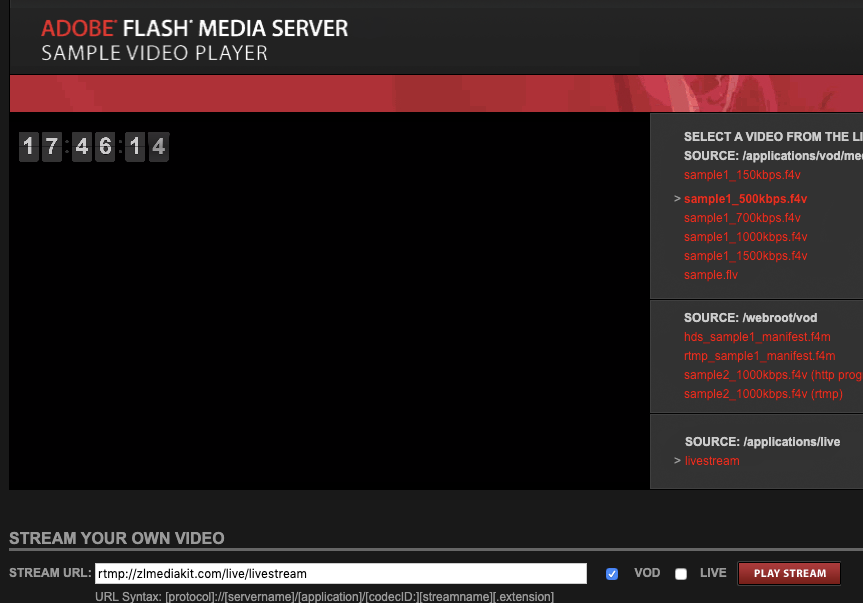Select the hds_sample1_manifest.f4m manifest
Viewport: 863px width, 603px height.
click(x=757, y=336)
